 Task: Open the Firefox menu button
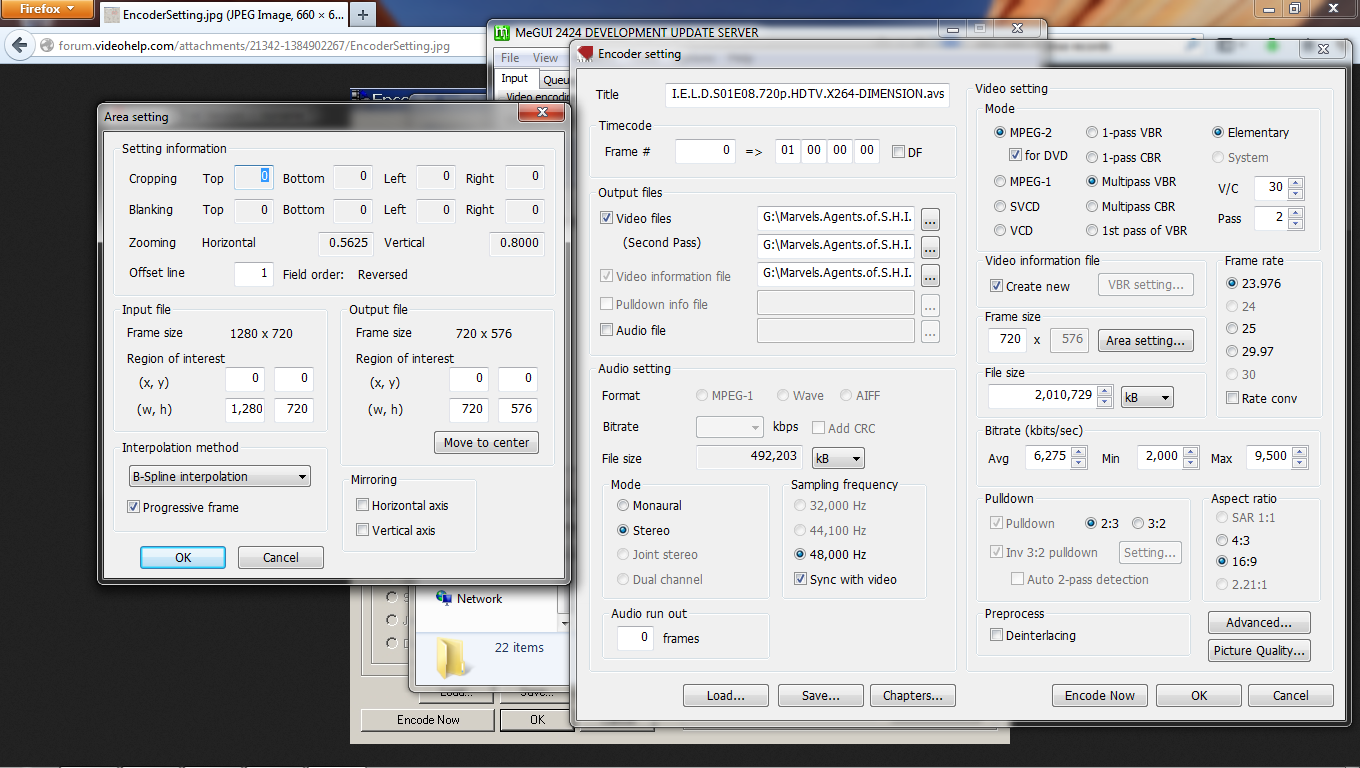click(48, 10)
